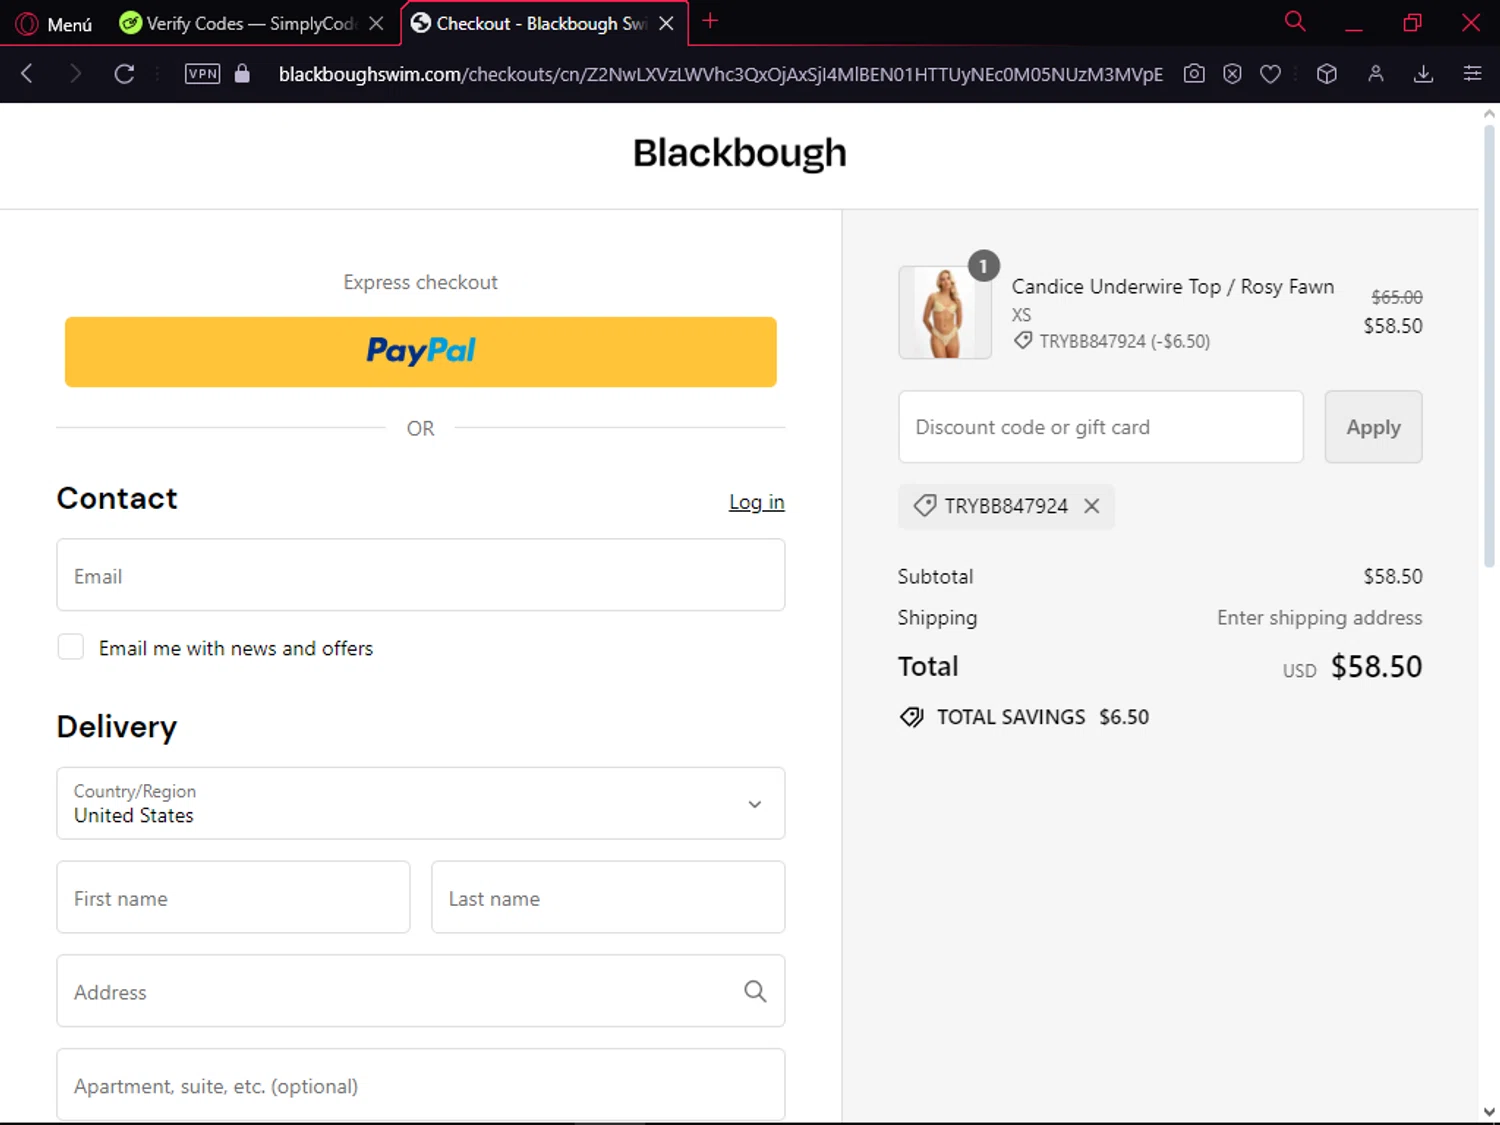Click the site security padlock icon
This screenshot has width=1500, height=1125.
point(242,73)
